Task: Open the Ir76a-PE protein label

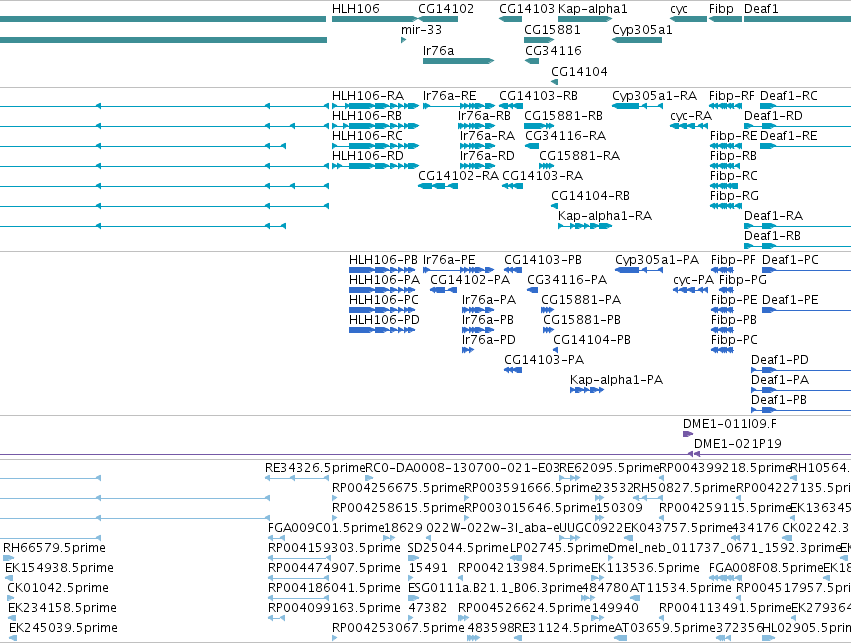Action: pyautogui.click(x=449, y=260)
